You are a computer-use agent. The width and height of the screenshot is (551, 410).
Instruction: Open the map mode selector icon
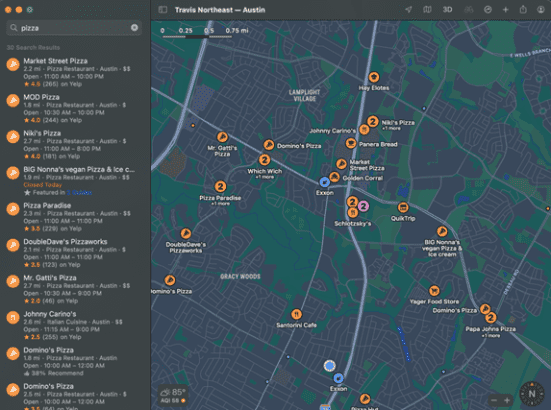[x=427, y=10]
